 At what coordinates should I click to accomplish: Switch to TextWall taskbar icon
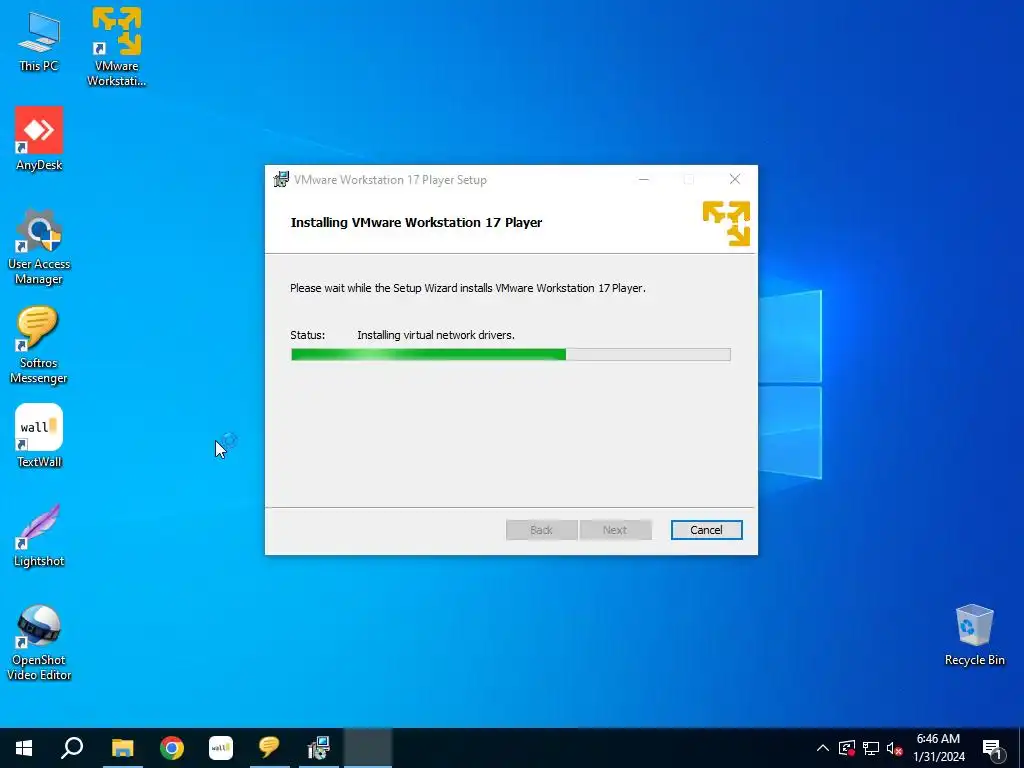click(x=221, y=748)
